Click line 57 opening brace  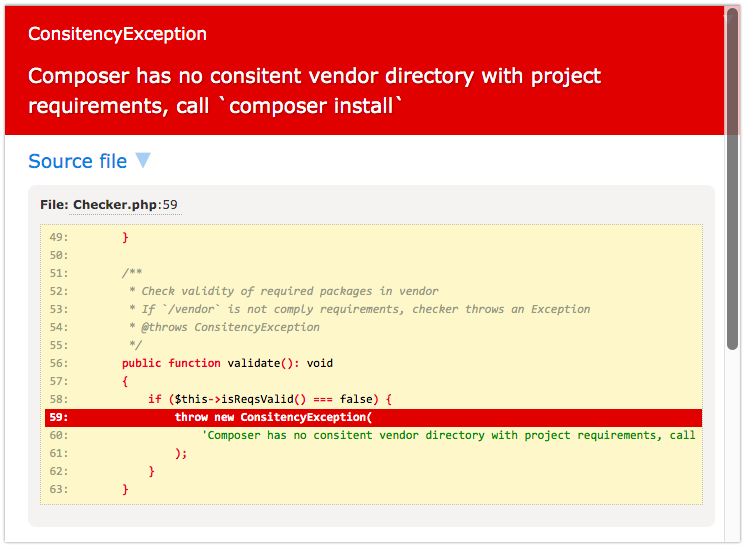pyautogui.click(x=125, y=381)
